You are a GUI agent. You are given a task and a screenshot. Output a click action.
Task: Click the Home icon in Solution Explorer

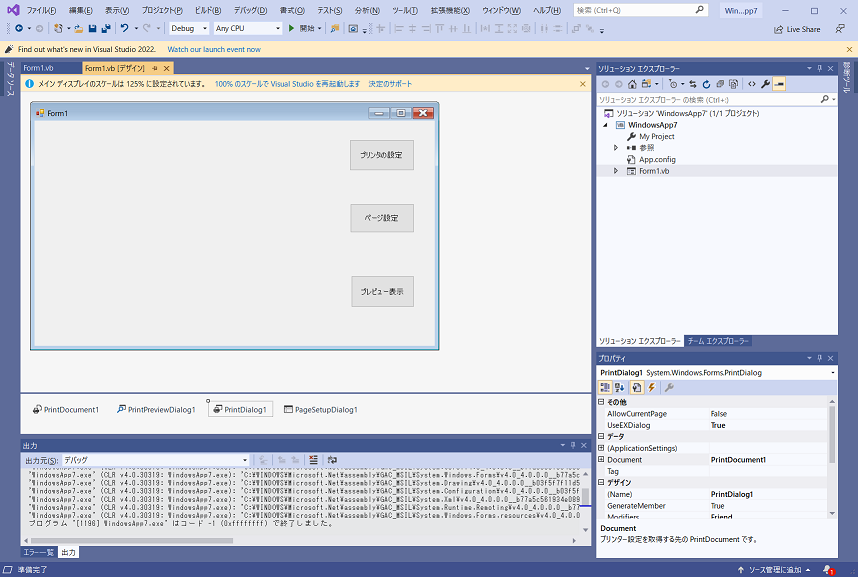[x=632, y=84]
